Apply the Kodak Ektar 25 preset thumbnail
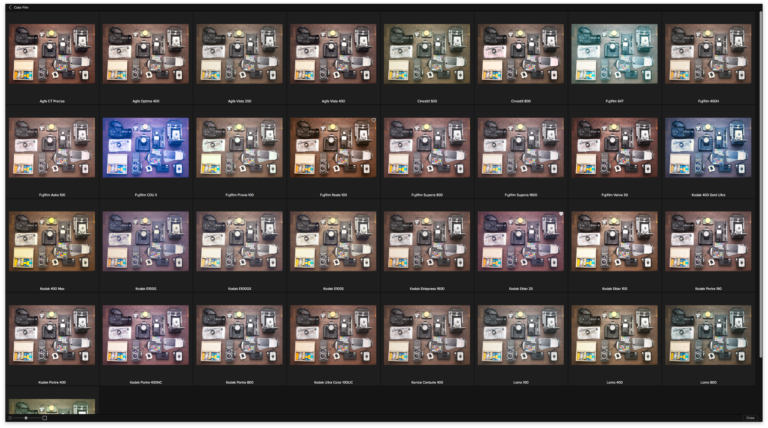768x428 pixels. [x=521, y=241]
